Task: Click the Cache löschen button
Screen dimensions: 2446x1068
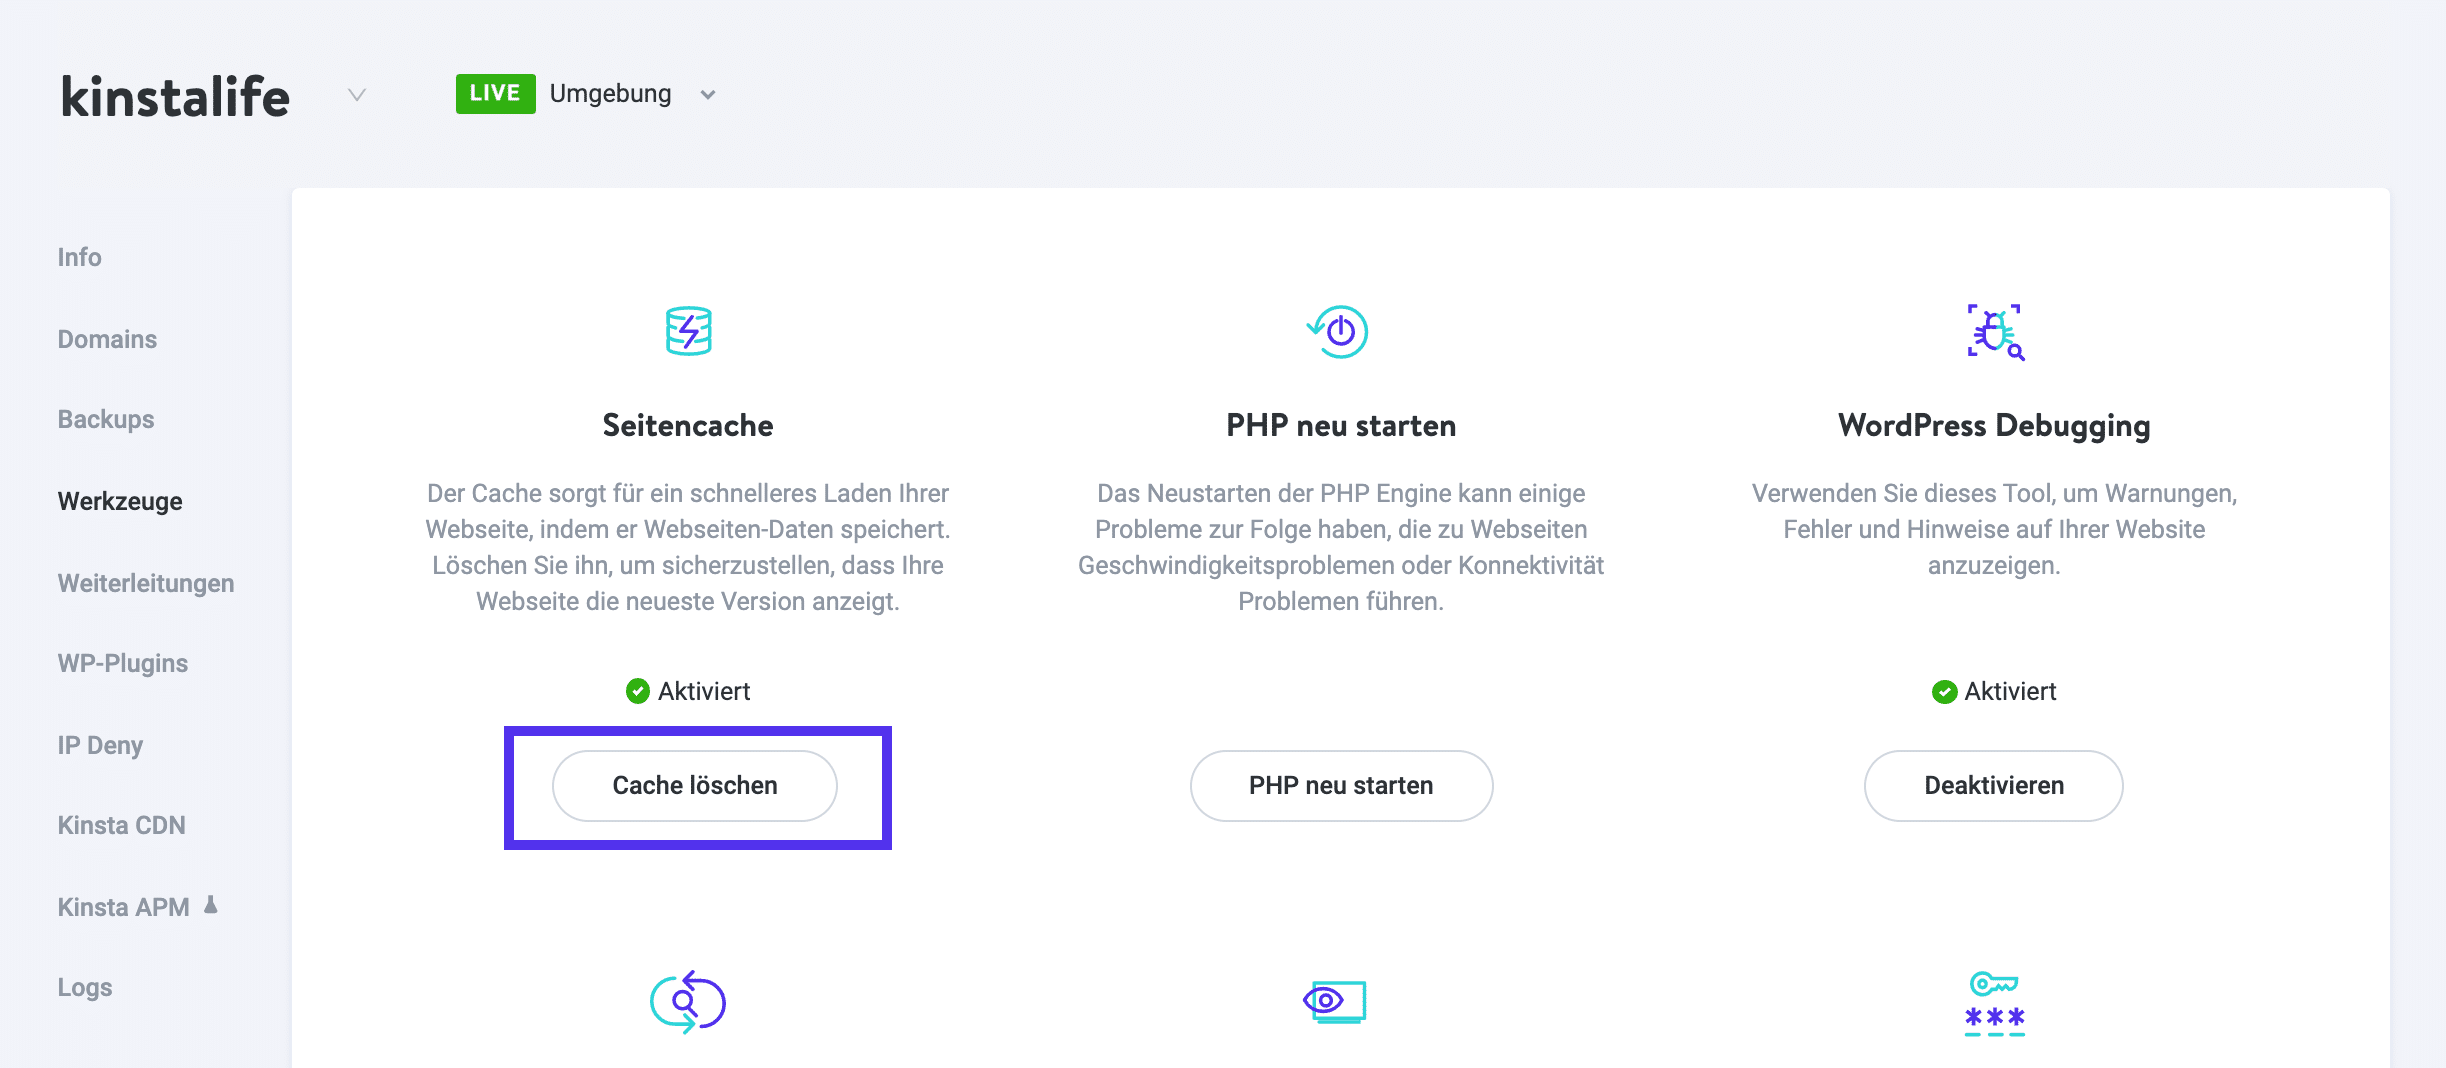Action: click(694, 786)
